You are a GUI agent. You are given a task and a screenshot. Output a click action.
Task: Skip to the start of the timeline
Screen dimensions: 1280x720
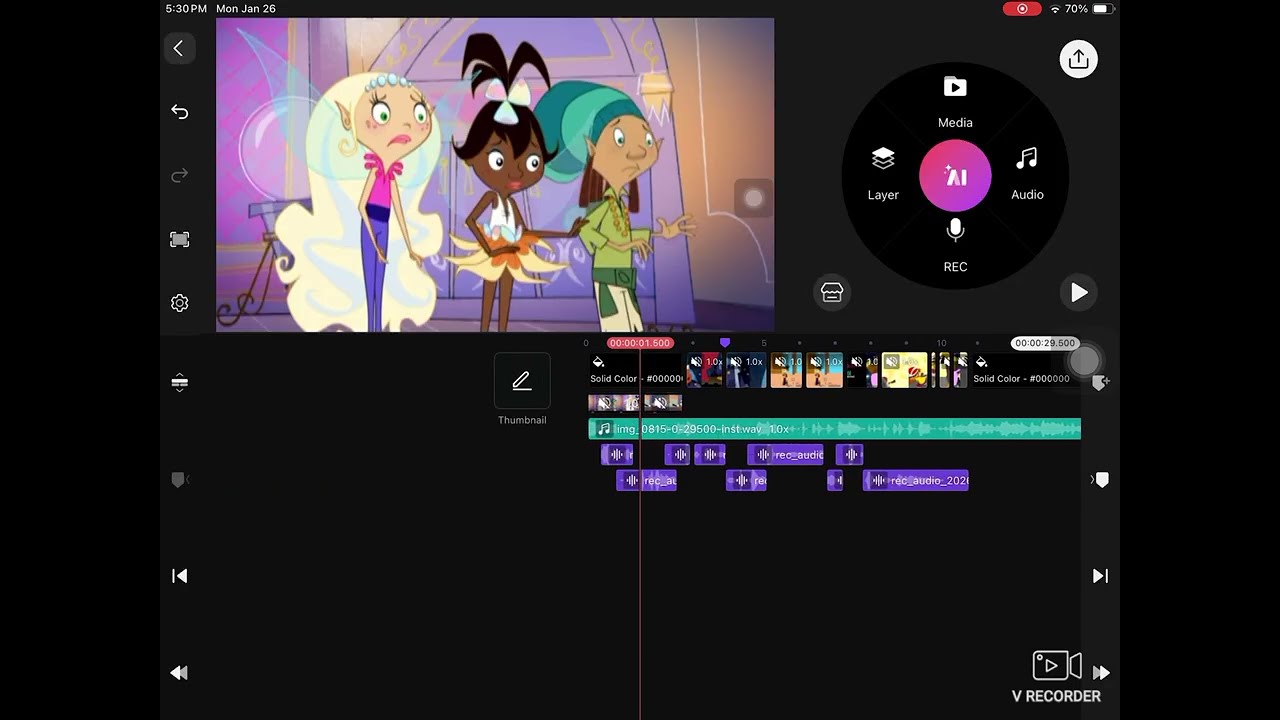(180, 576)
